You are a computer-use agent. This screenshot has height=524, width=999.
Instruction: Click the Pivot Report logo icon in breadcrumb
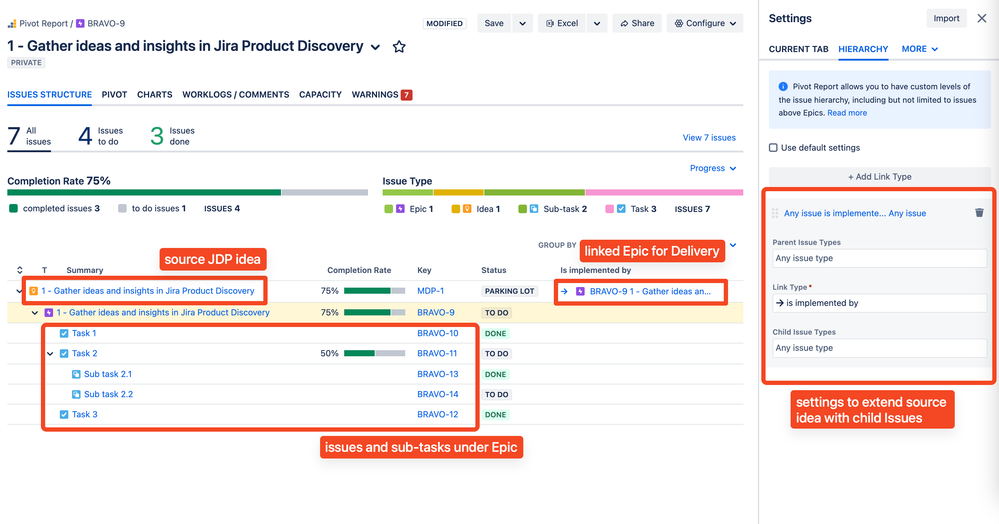11,24
